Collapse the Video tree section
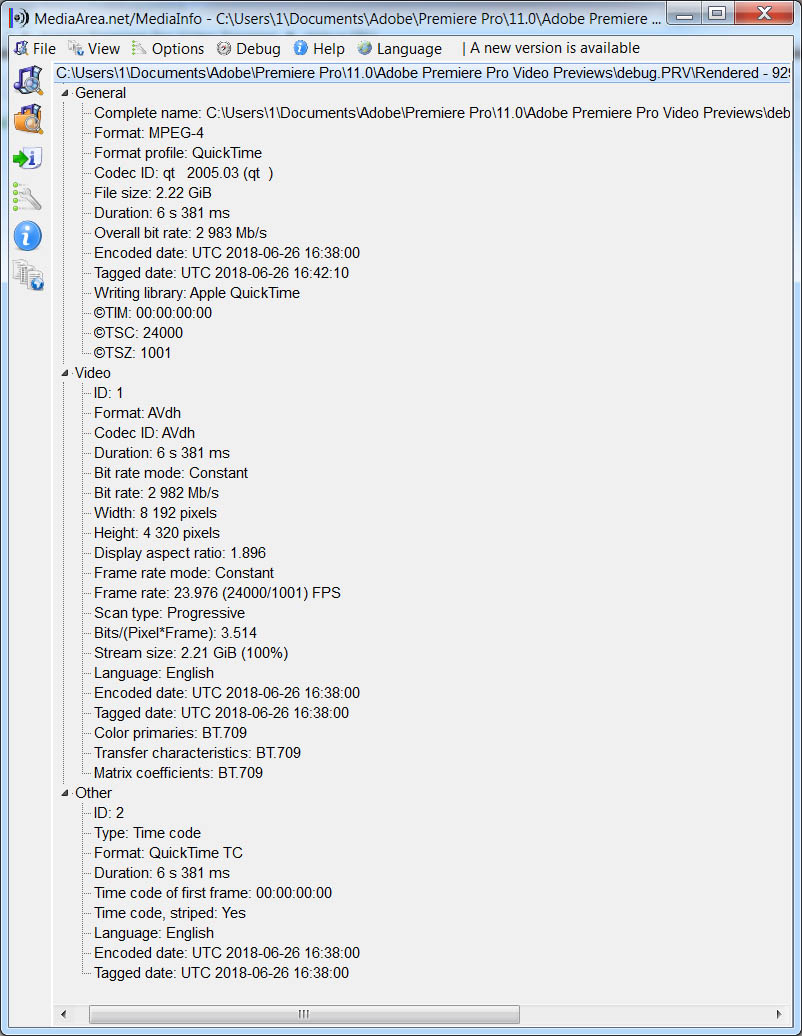802x1036 pixels. tap(65, 373)
